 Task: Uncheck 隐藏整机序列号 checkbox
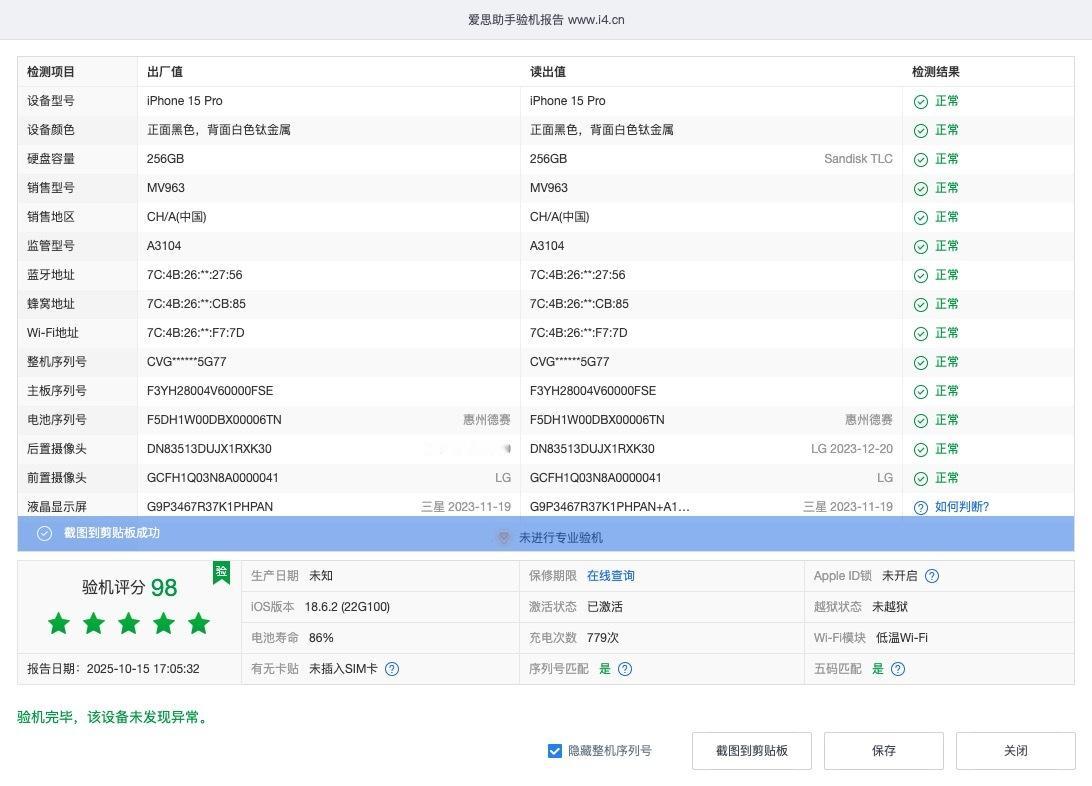coord(554,750)
